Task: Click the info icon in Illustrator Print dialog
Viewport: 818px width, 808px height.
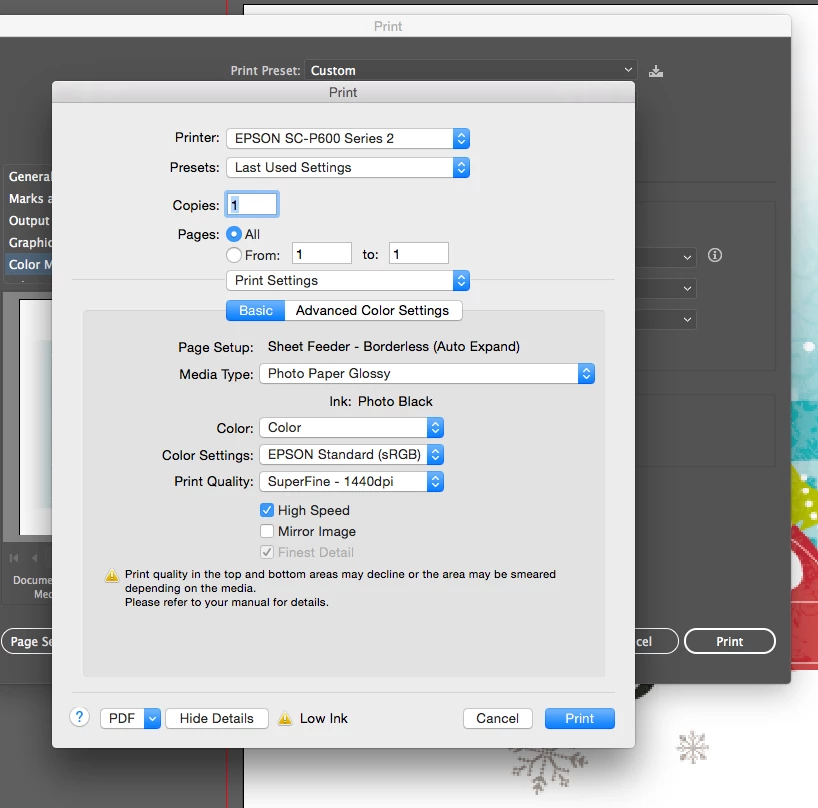Action: click(715, 255)
